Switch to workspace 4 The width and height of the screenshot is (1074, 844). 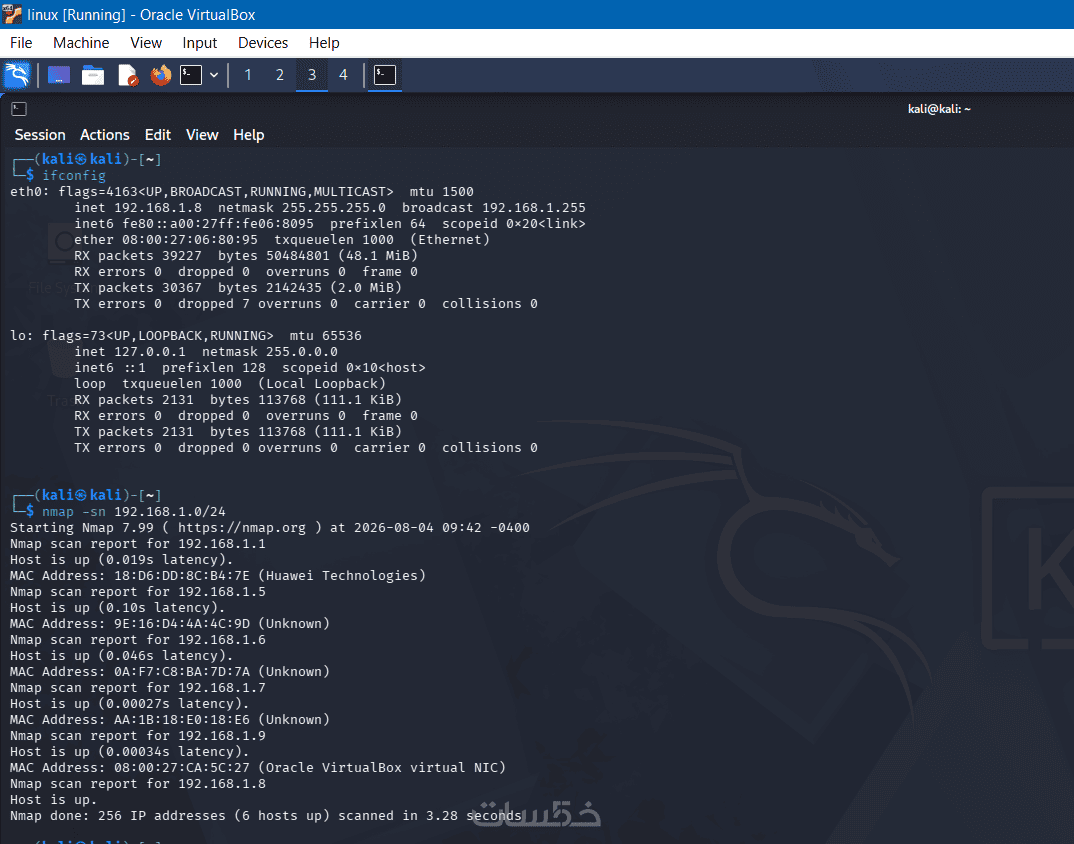(x=343, y=75)
